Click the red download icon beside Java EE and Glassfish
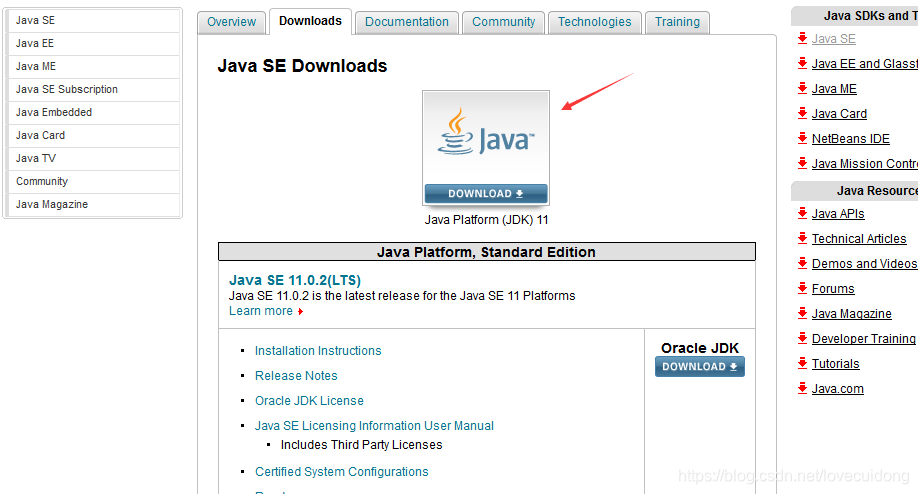 click(803, 63)
